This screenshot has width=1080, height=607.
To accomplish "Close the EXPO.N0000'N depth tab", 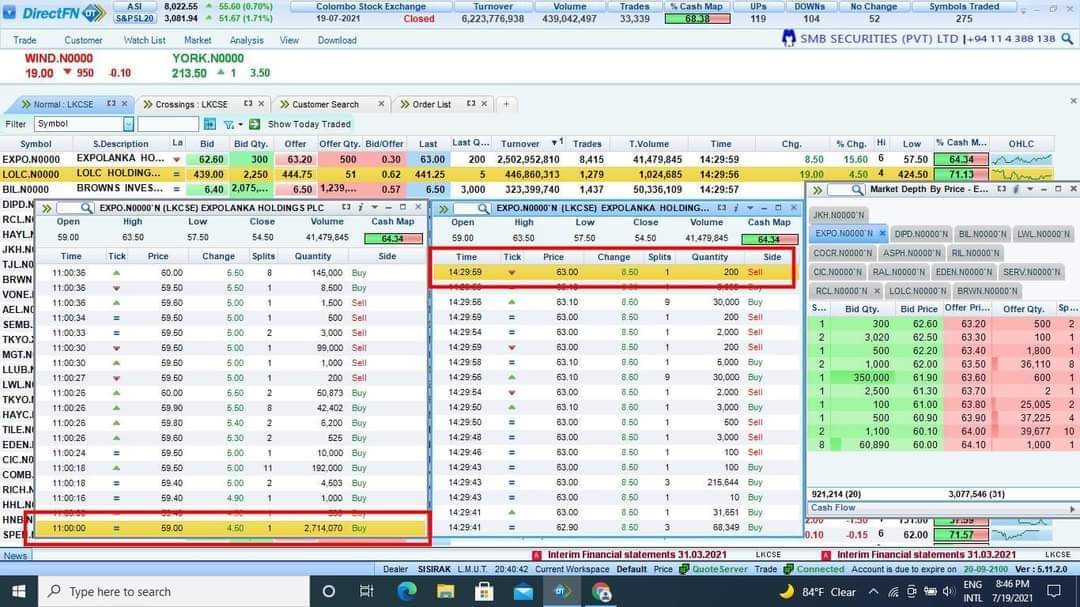I will pyautogui.click(x=882, y=234).
